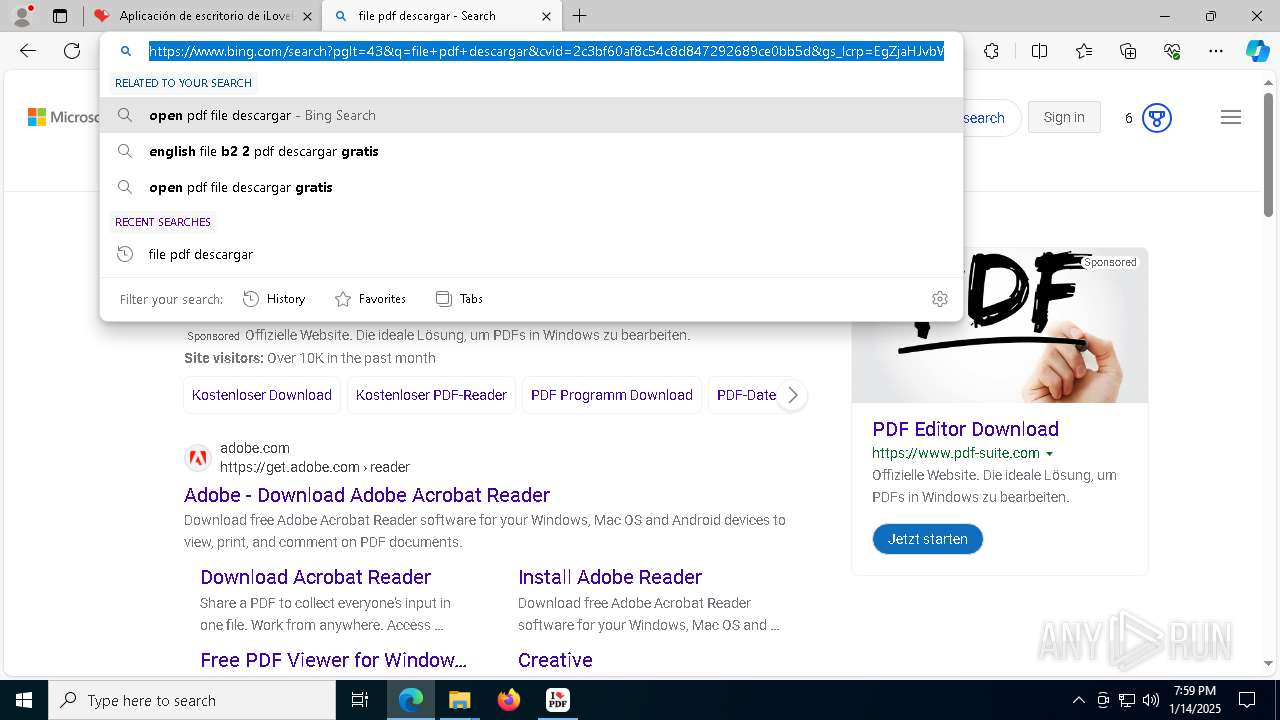Open Extensions puzzle icon

coord(991,51)
